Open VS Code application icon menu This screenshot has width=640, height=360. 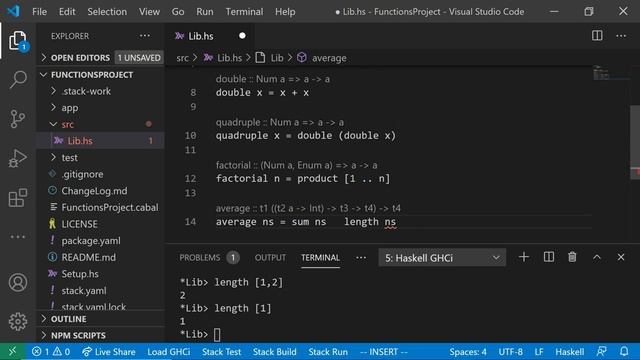click(x=13, y=11)
